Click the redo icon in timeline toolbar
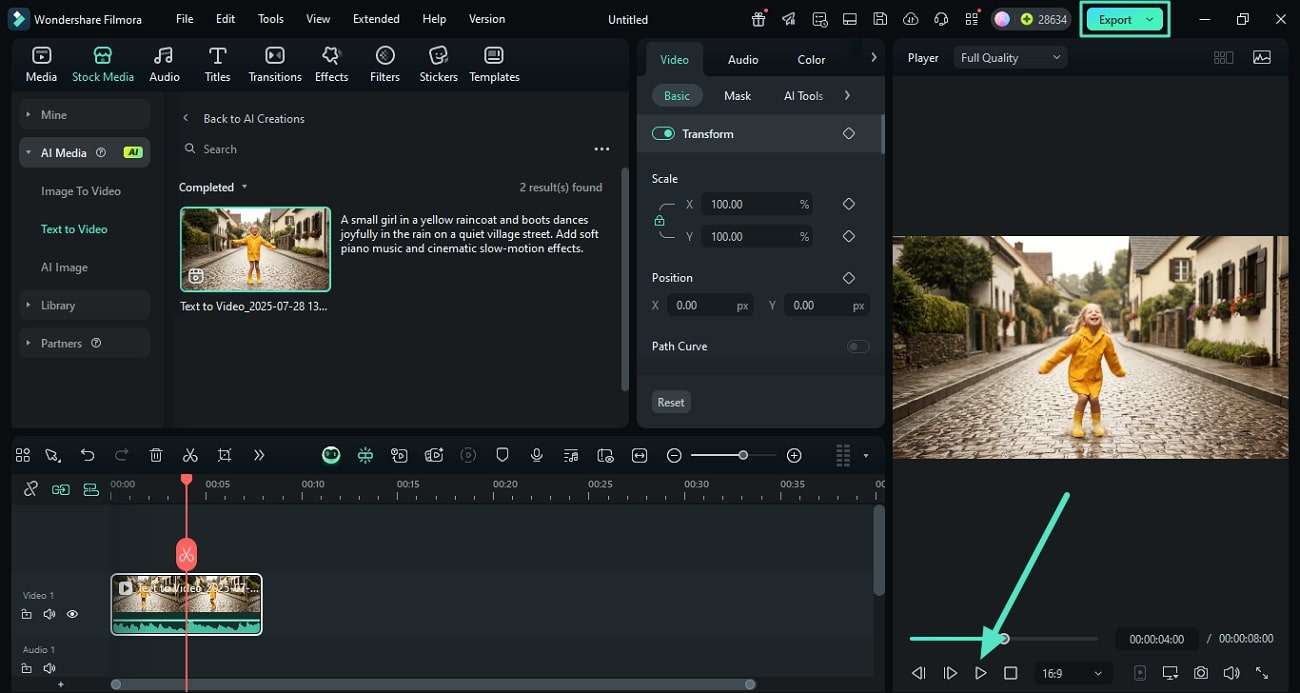 (121, 455)
